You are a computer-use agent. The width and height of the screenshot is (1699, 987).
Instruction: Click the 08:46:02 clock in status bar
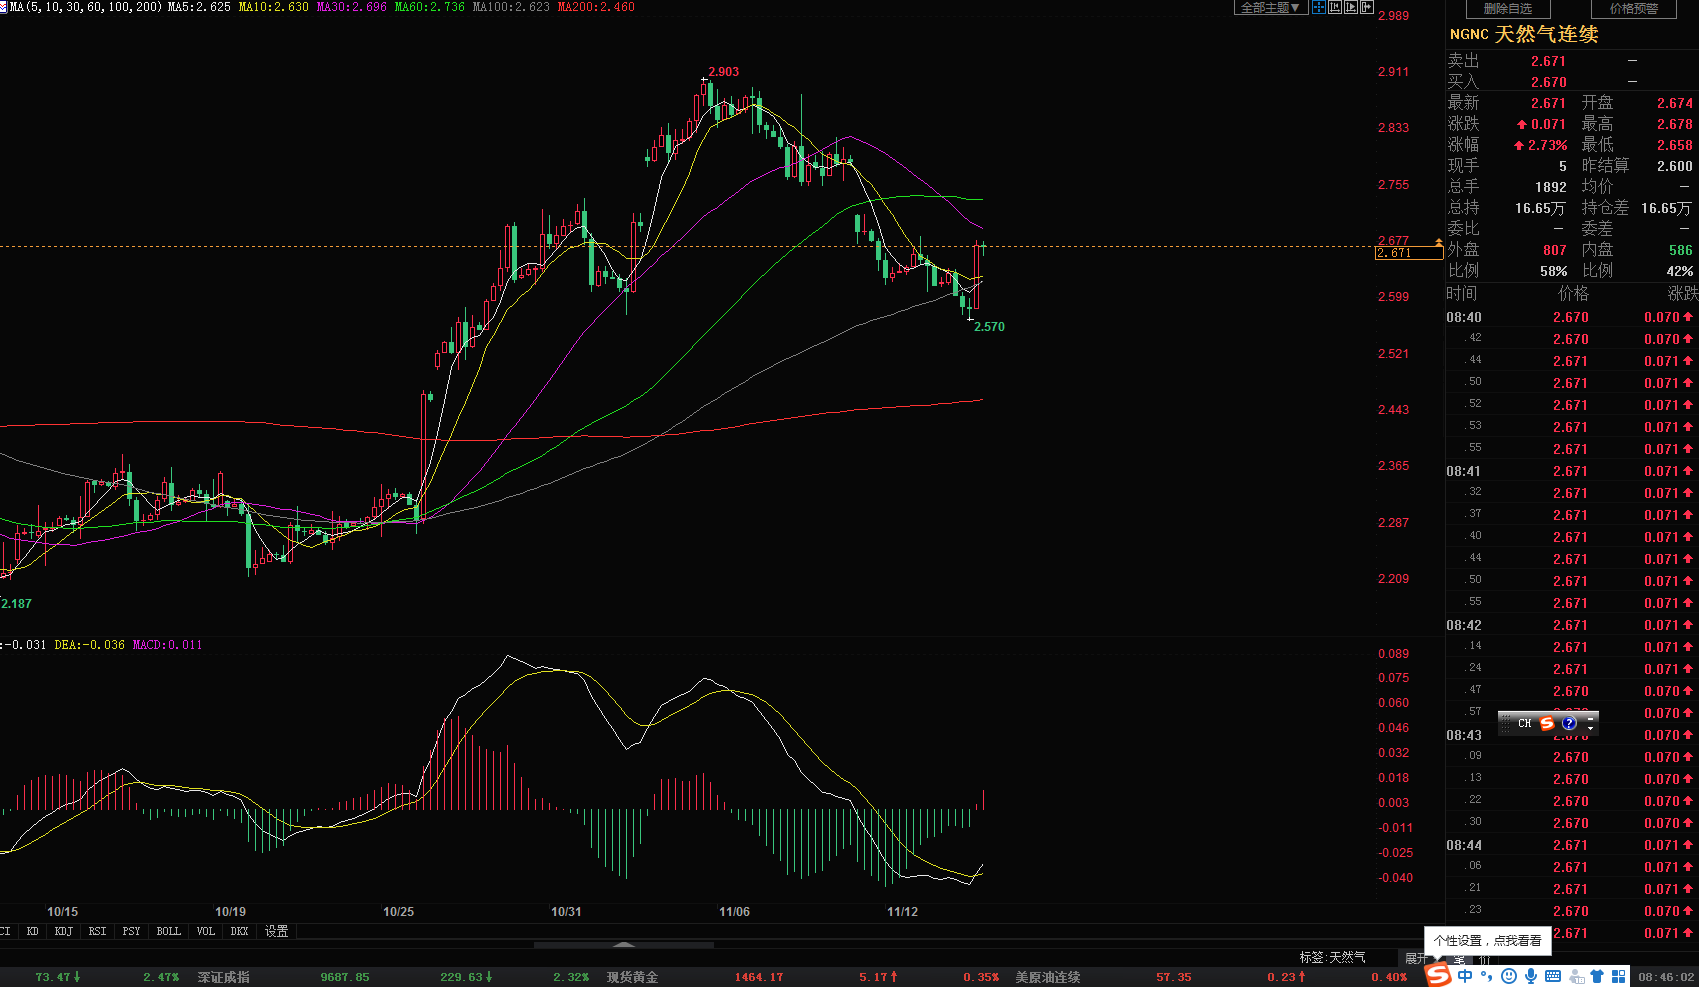click(1665, 977)
